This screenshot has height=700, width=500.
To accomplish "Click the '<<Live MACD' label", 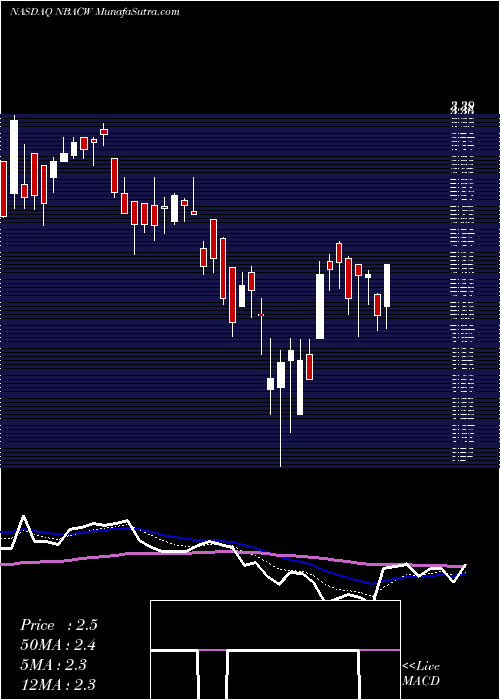I will pyautogui.click(x=421, y=673).
